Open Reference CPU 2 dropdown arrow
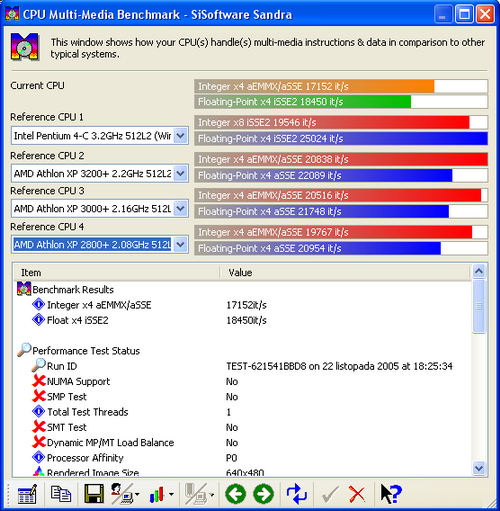This screenshot has width=500, height=511. coord(180,173)
